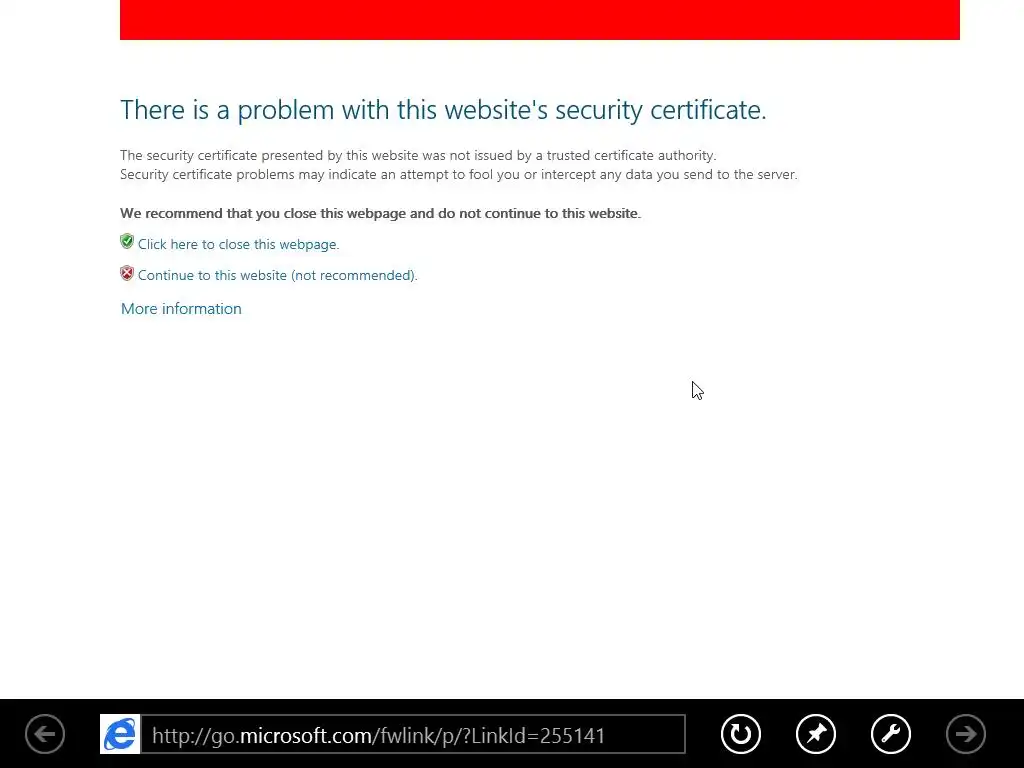This screenshot has height=768, width=1024.
Task: Select the go.microsoft.com address bar field
Action: pos(413,734)
